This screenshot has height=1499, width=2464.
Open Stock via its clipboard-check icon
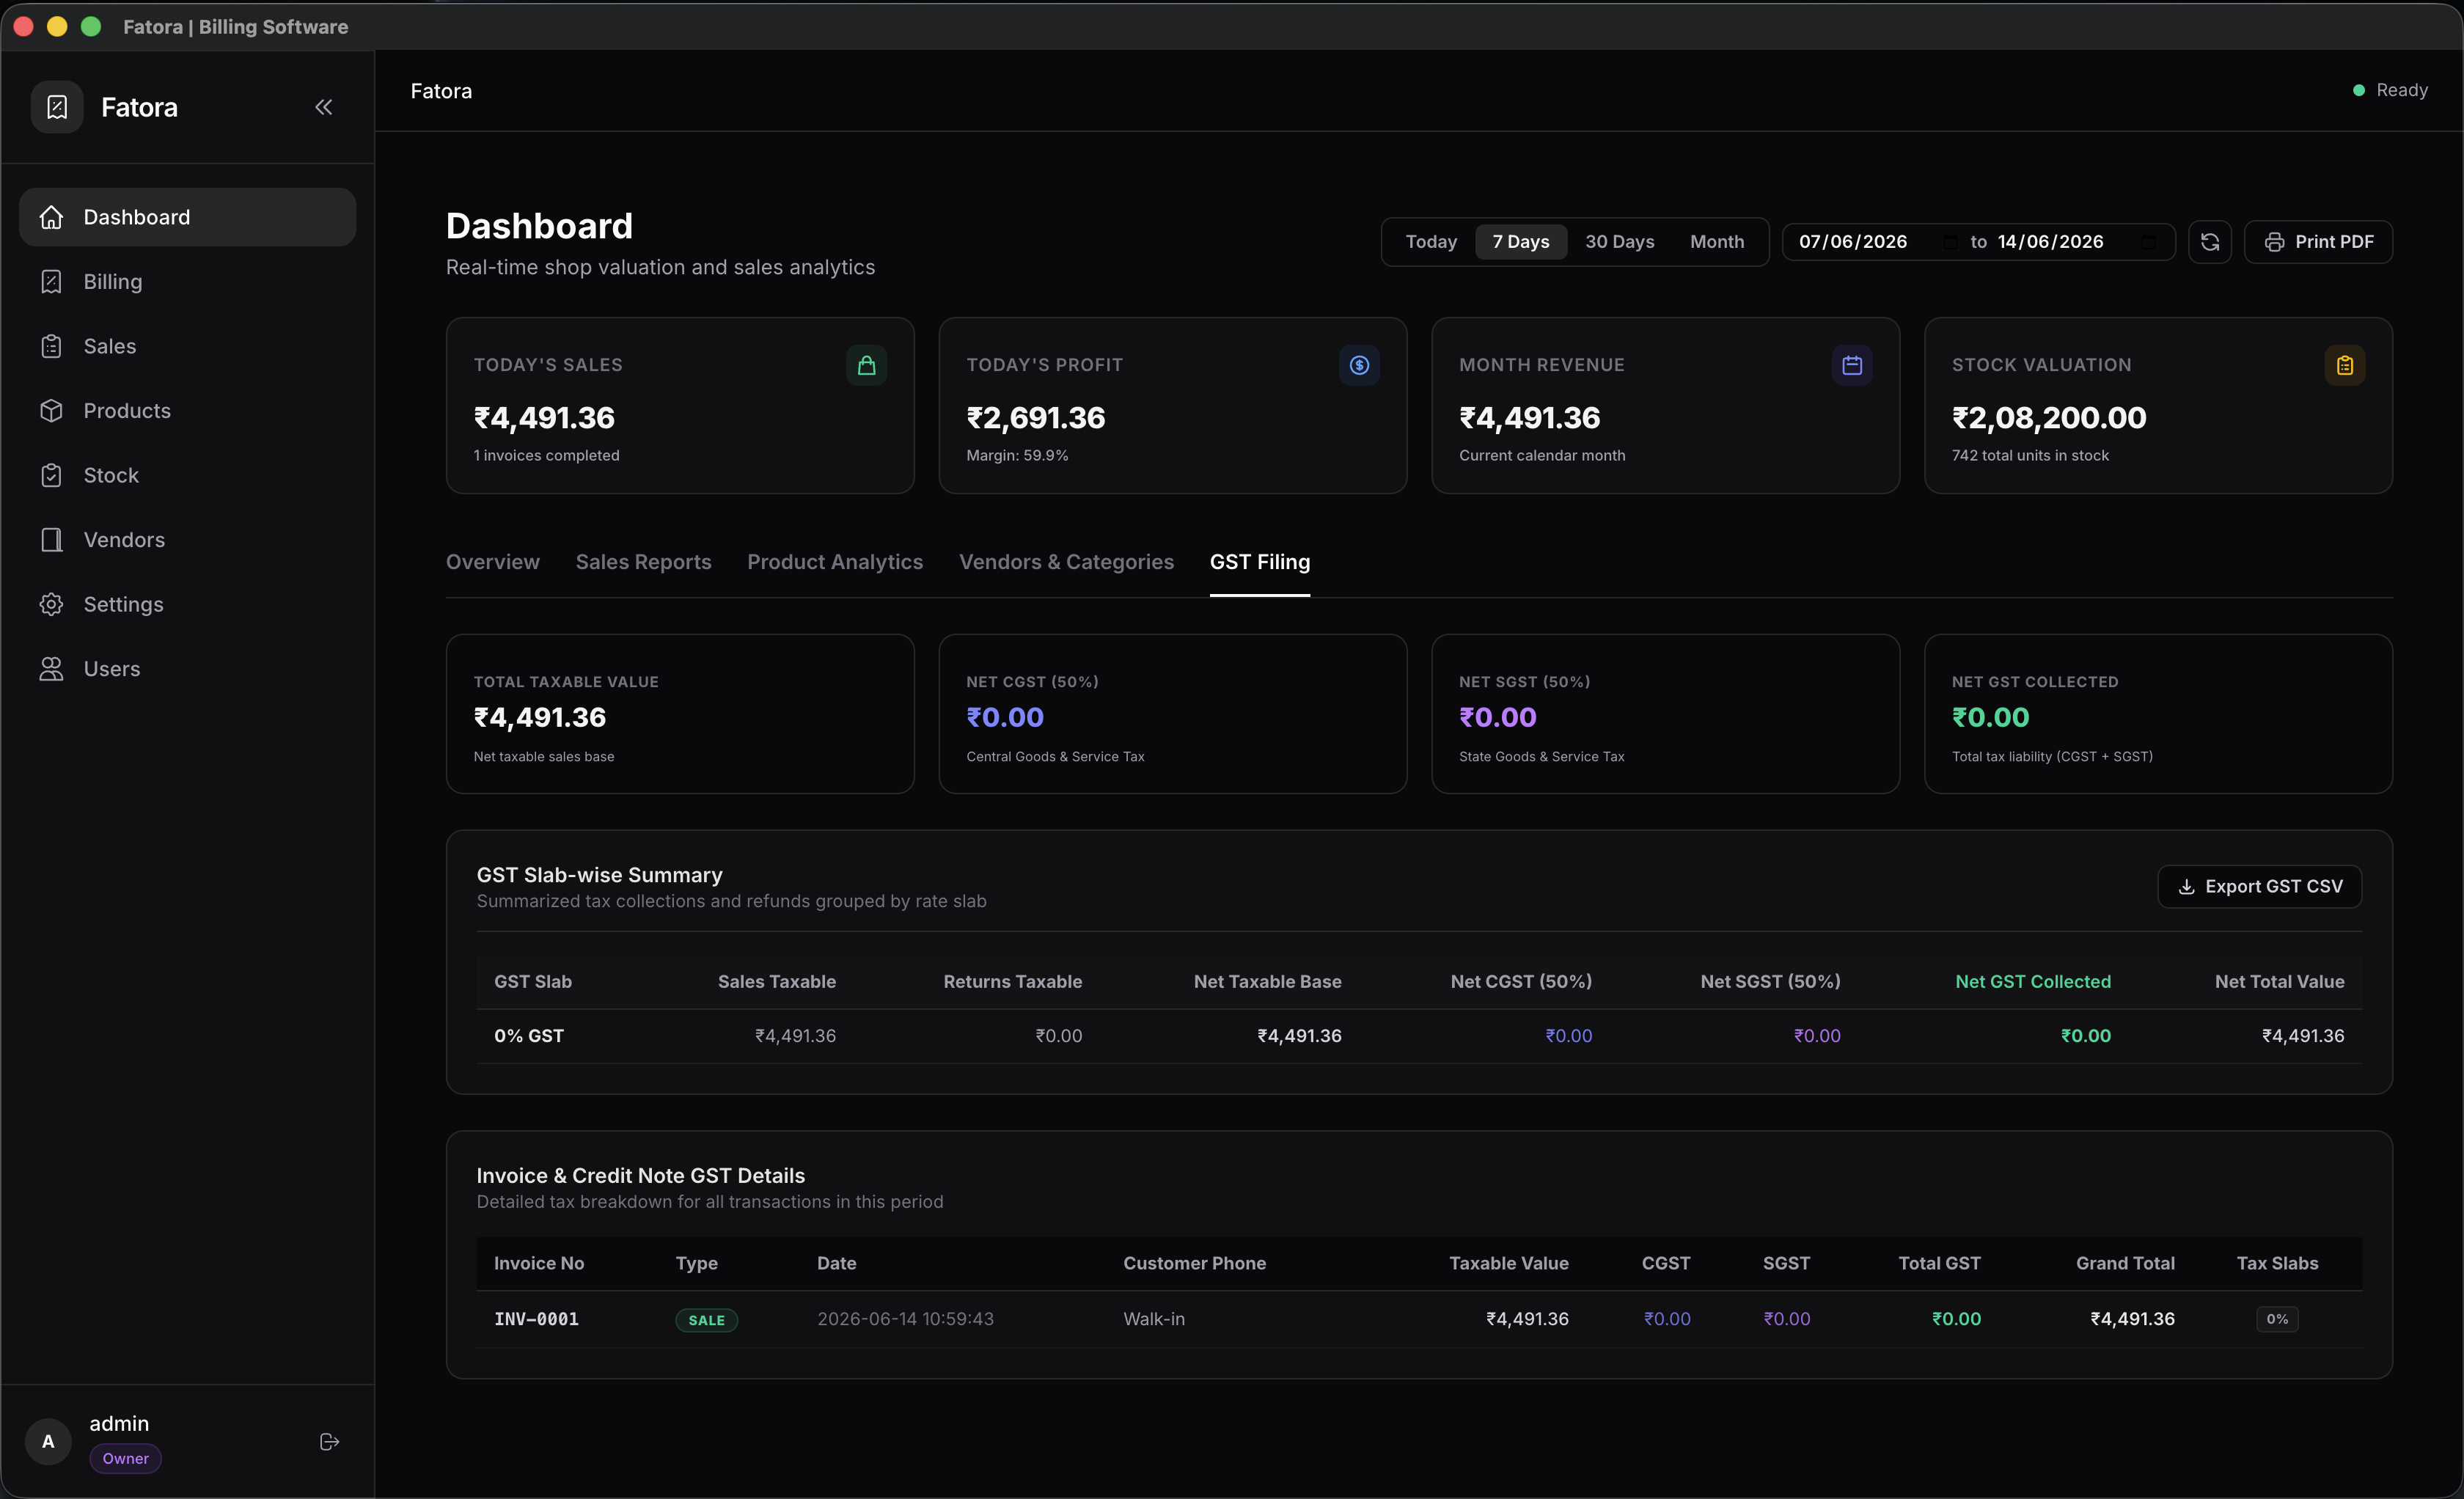(x=51, y=475)
